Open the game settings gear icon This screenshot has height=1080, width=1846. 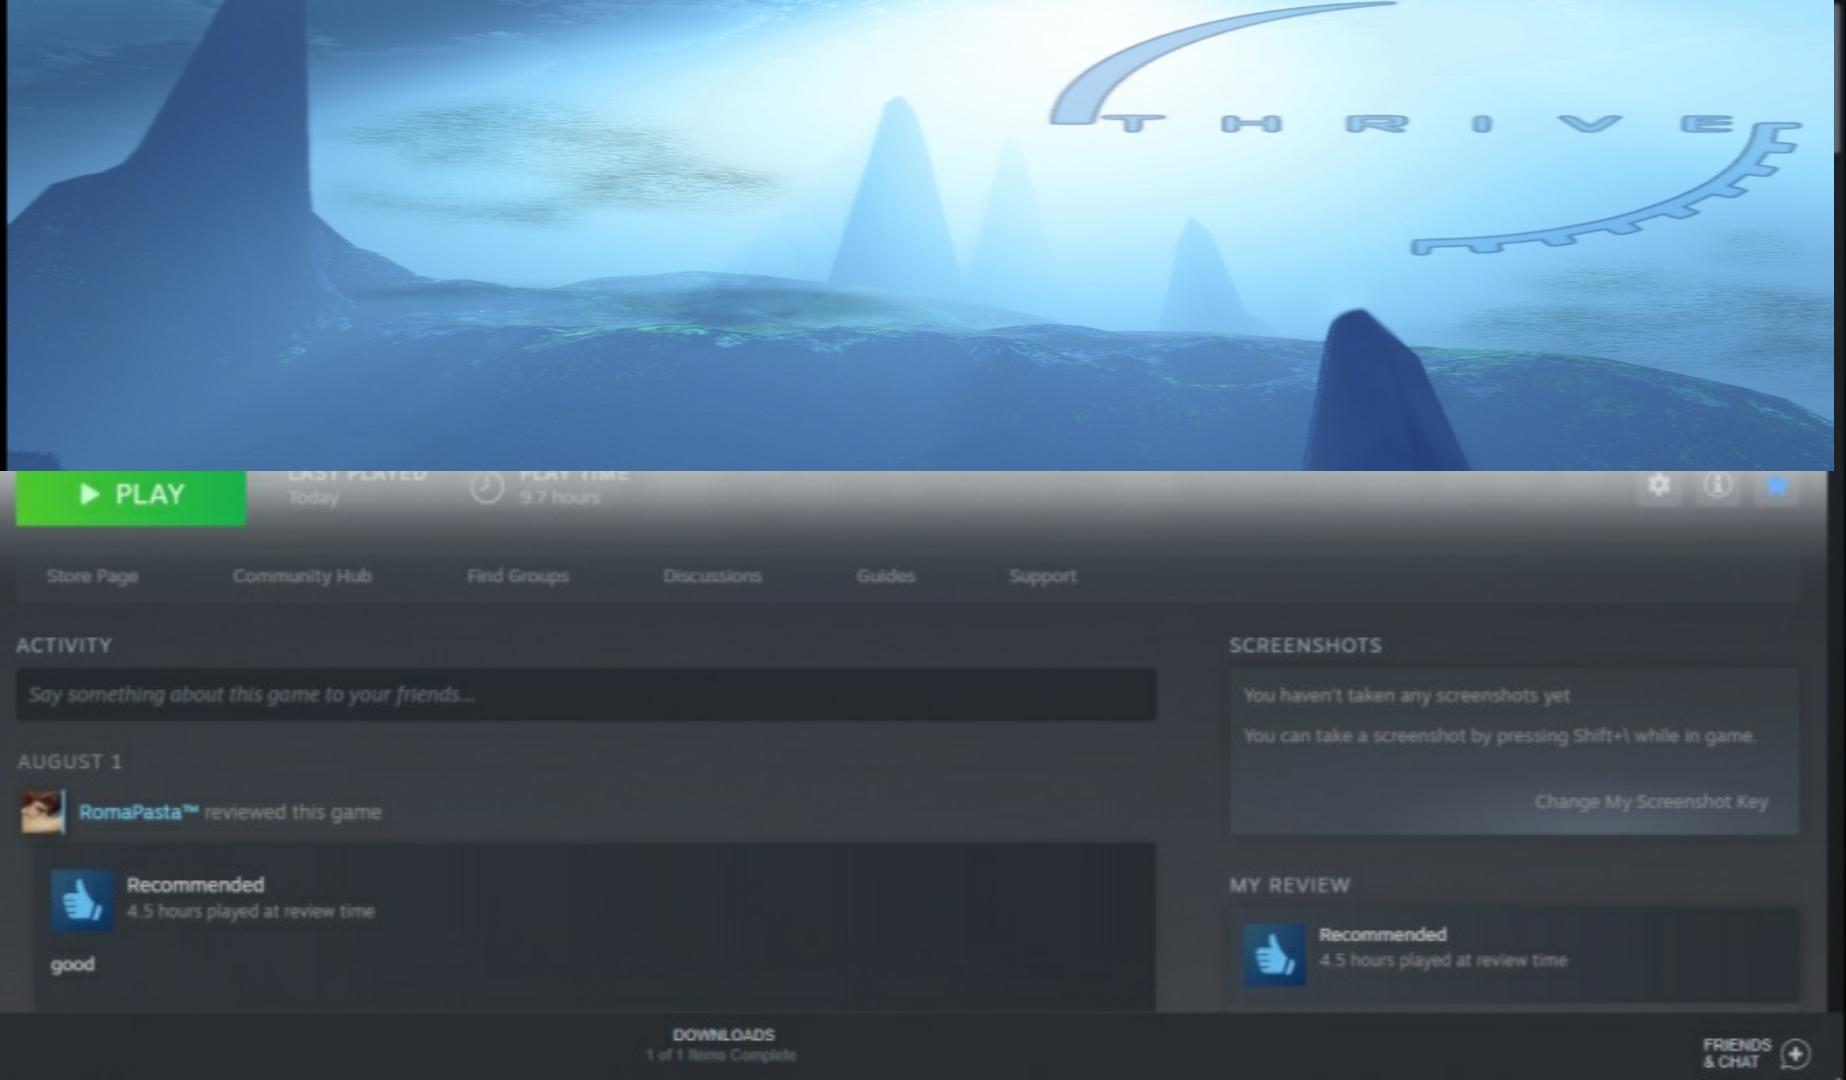(x=1658, y=485)
